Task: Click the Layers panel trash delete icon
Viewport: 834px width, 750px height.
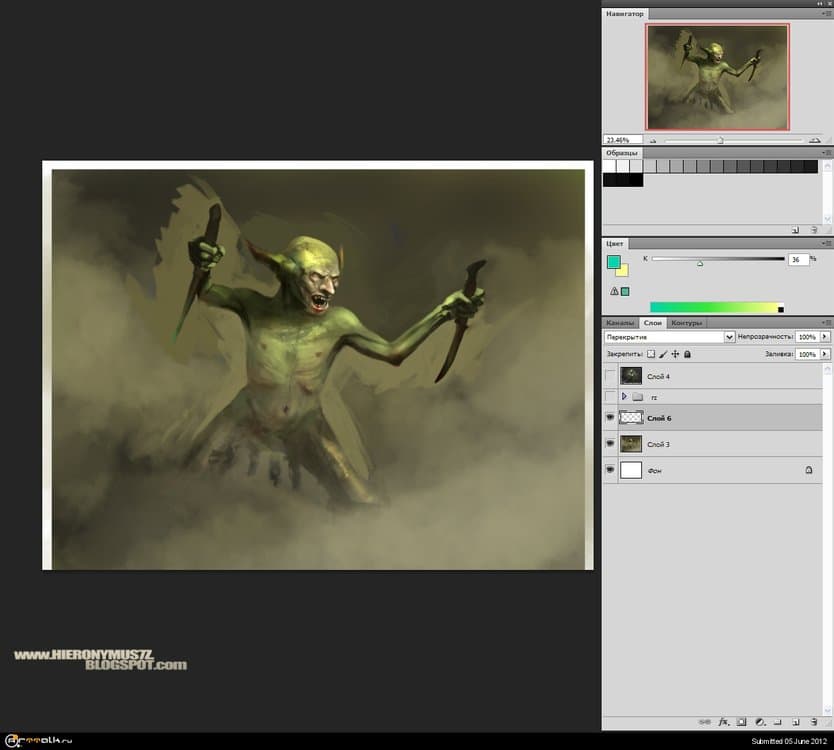Action: (814, 722)
